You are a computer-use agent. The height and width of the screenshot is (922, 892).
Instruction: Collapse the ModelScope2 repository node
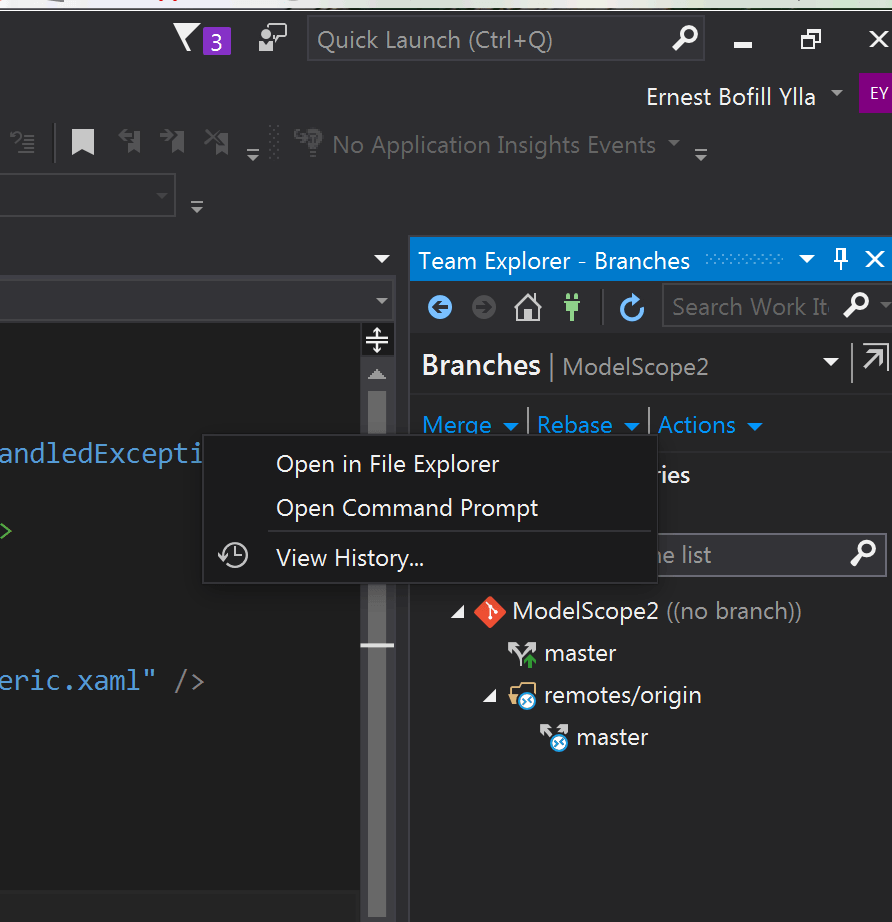tap(458, 612)
